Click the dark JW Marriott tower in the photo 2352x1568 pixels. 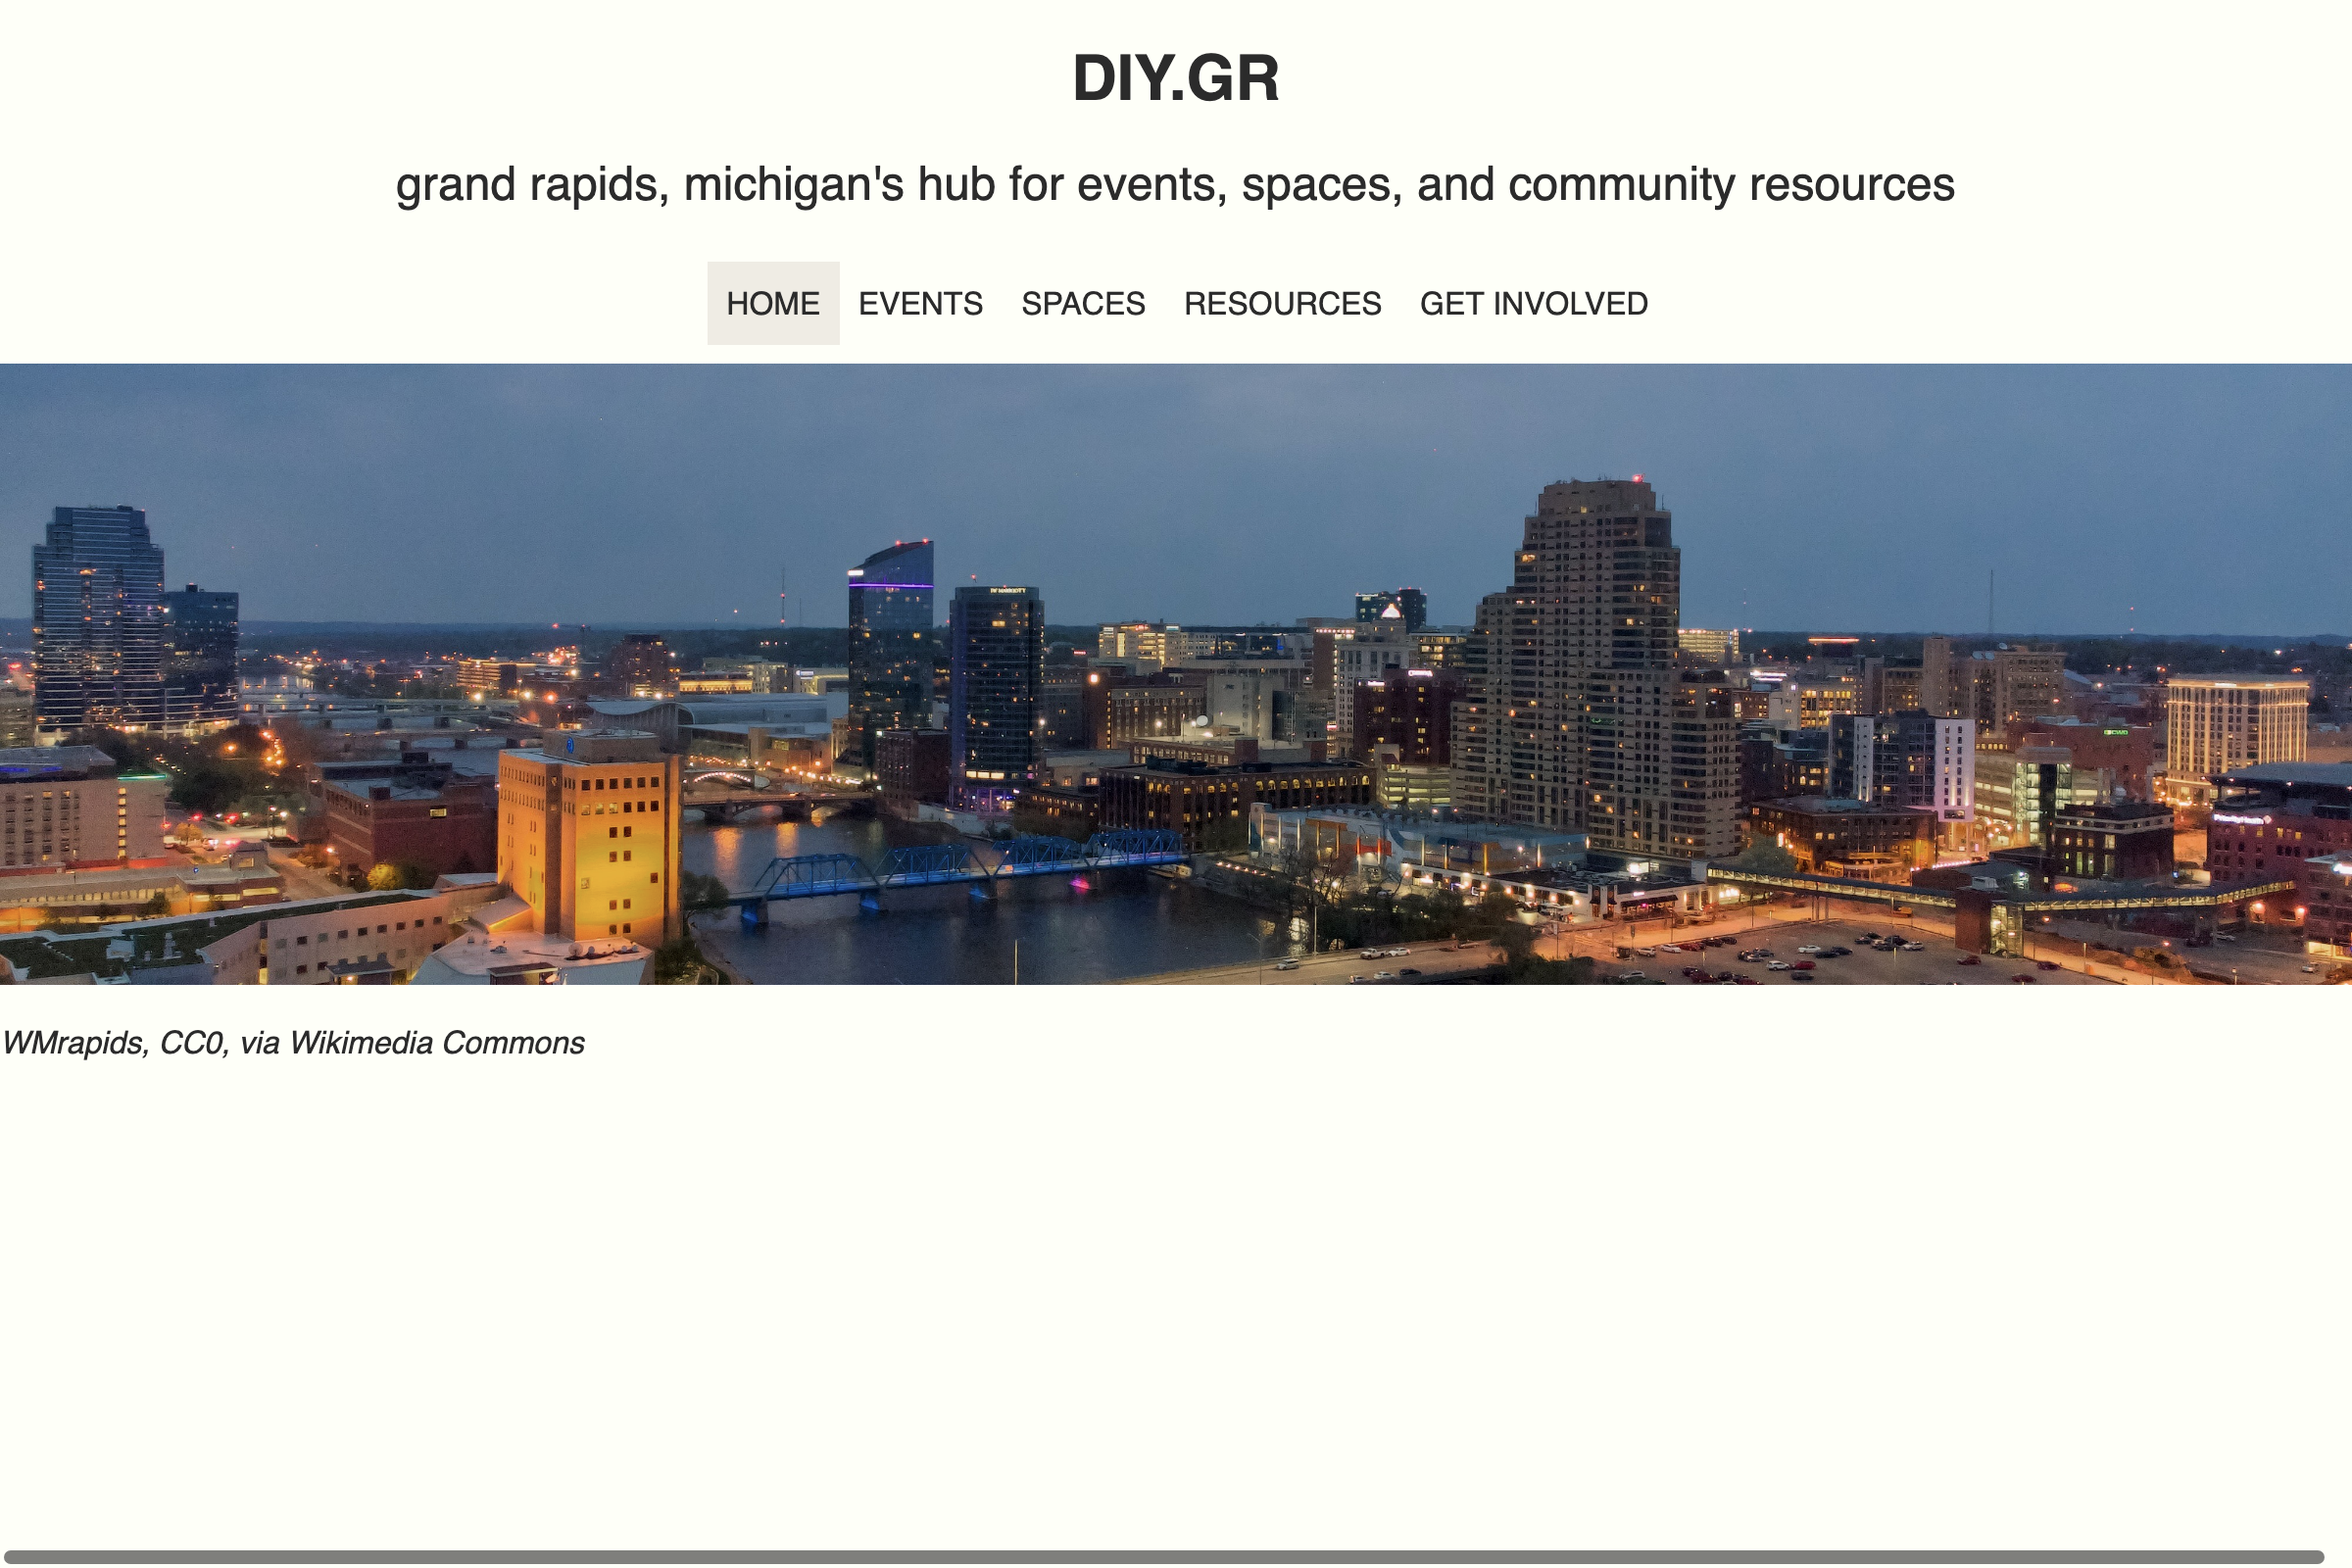pyautogui.click(x=996, y=690)
